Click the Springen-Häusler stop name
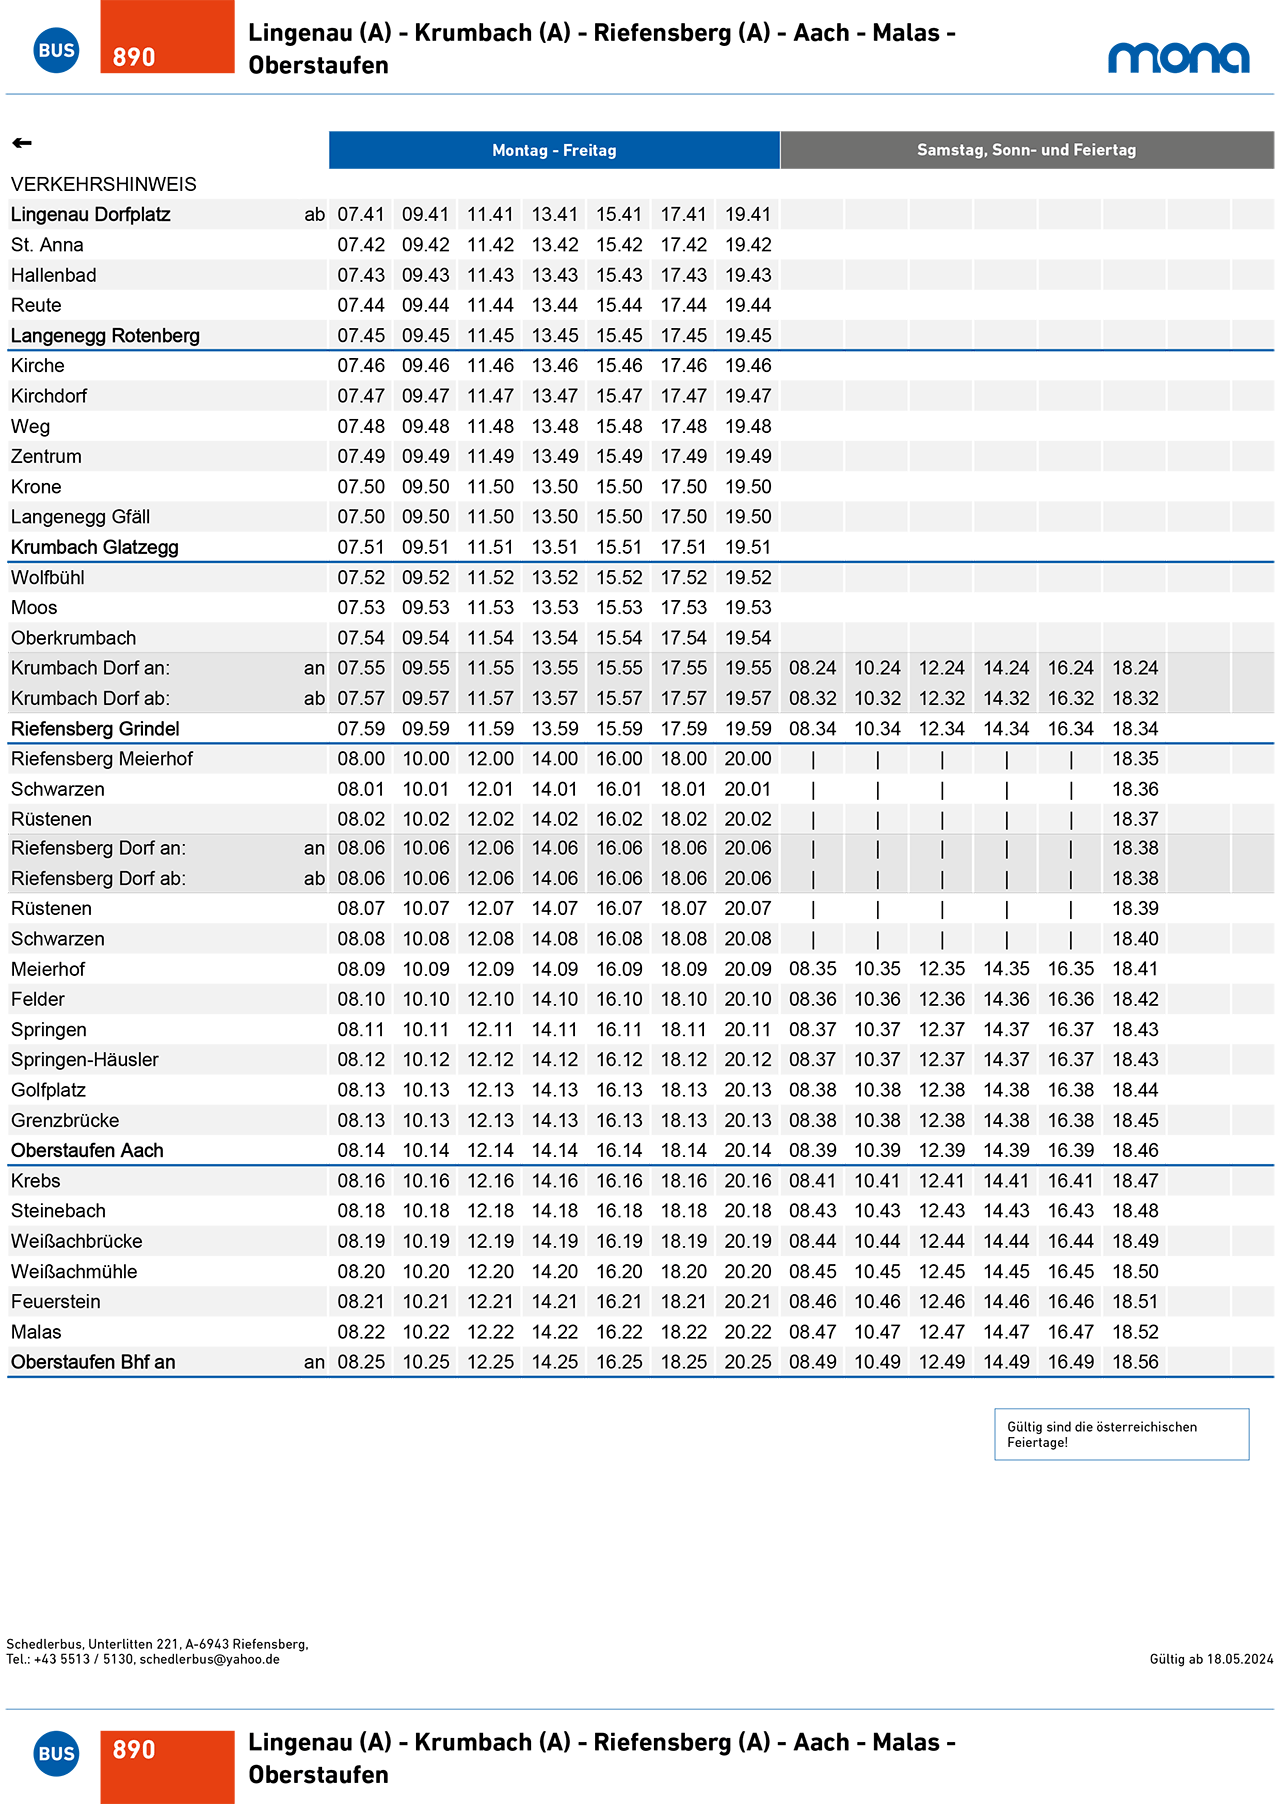Image resolution: width=1280 pixels, height=1804 pixels. pyautogui.click(x=84, y=1059)
